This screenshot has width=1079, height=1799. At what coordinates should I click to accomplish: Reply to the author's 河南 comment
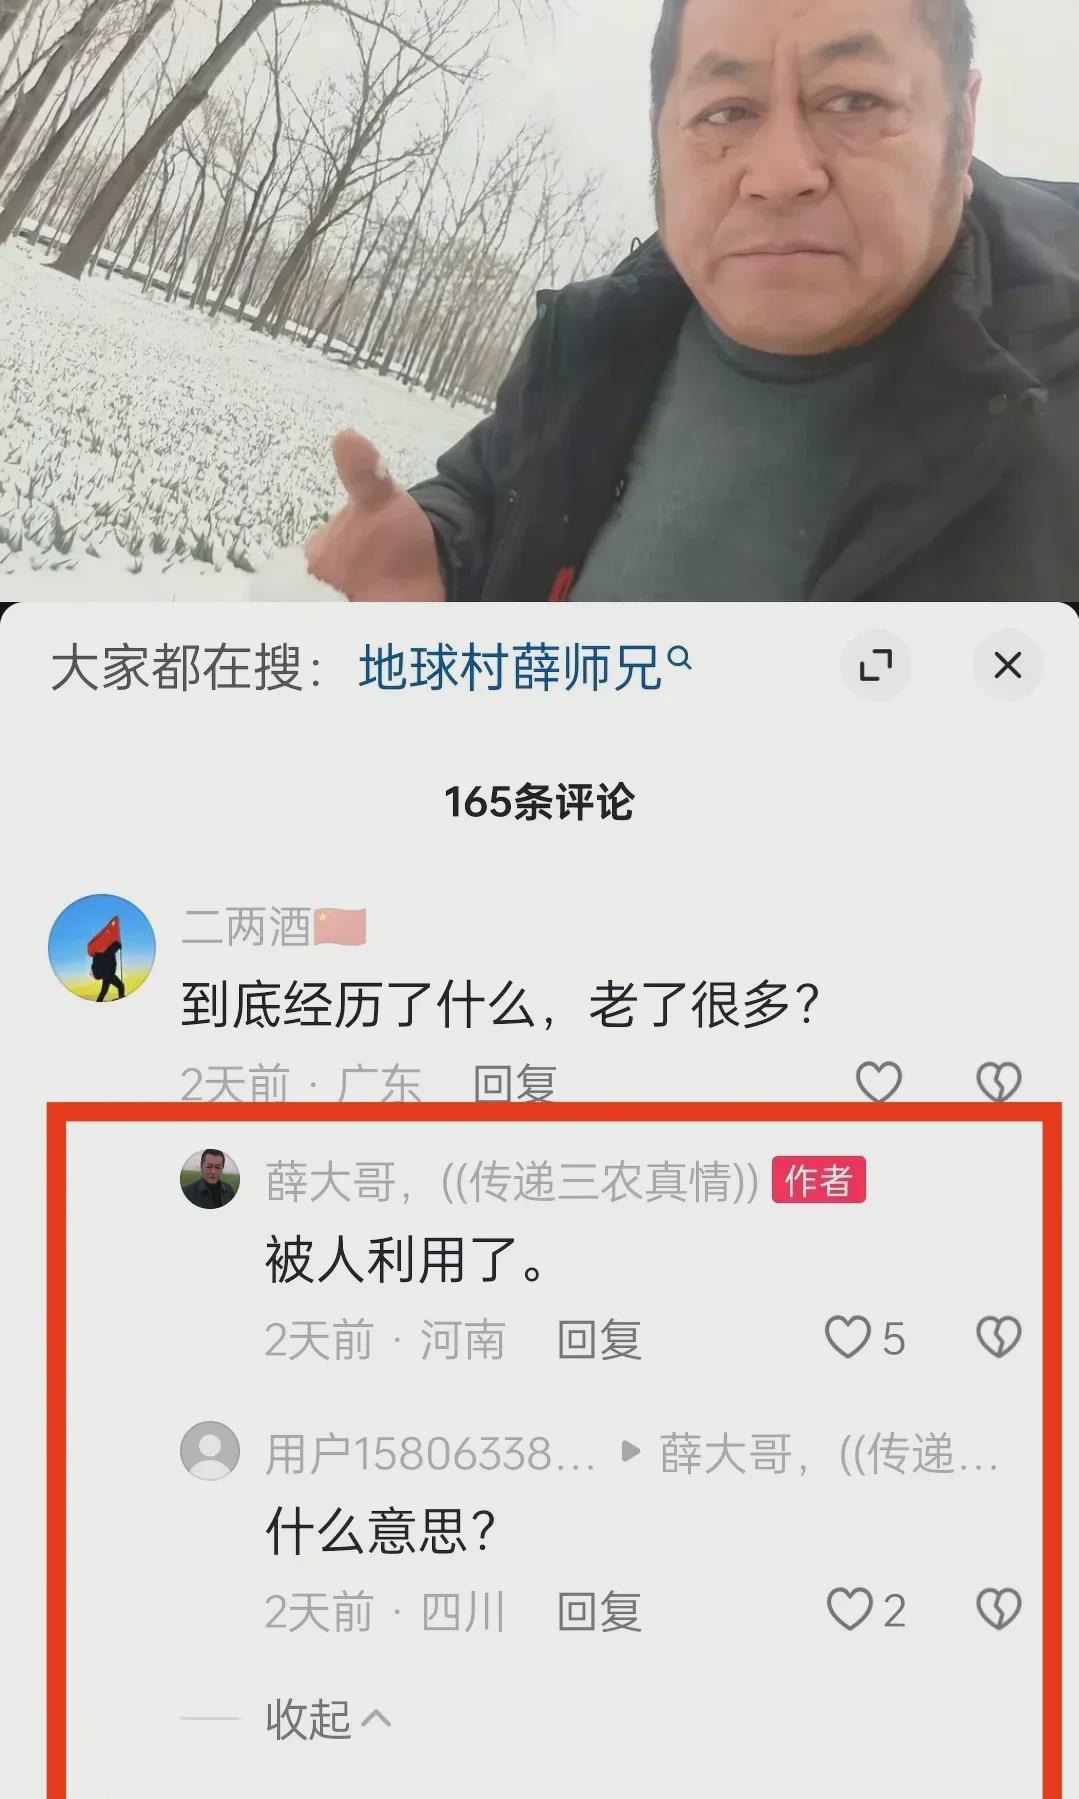[598, 1340]
